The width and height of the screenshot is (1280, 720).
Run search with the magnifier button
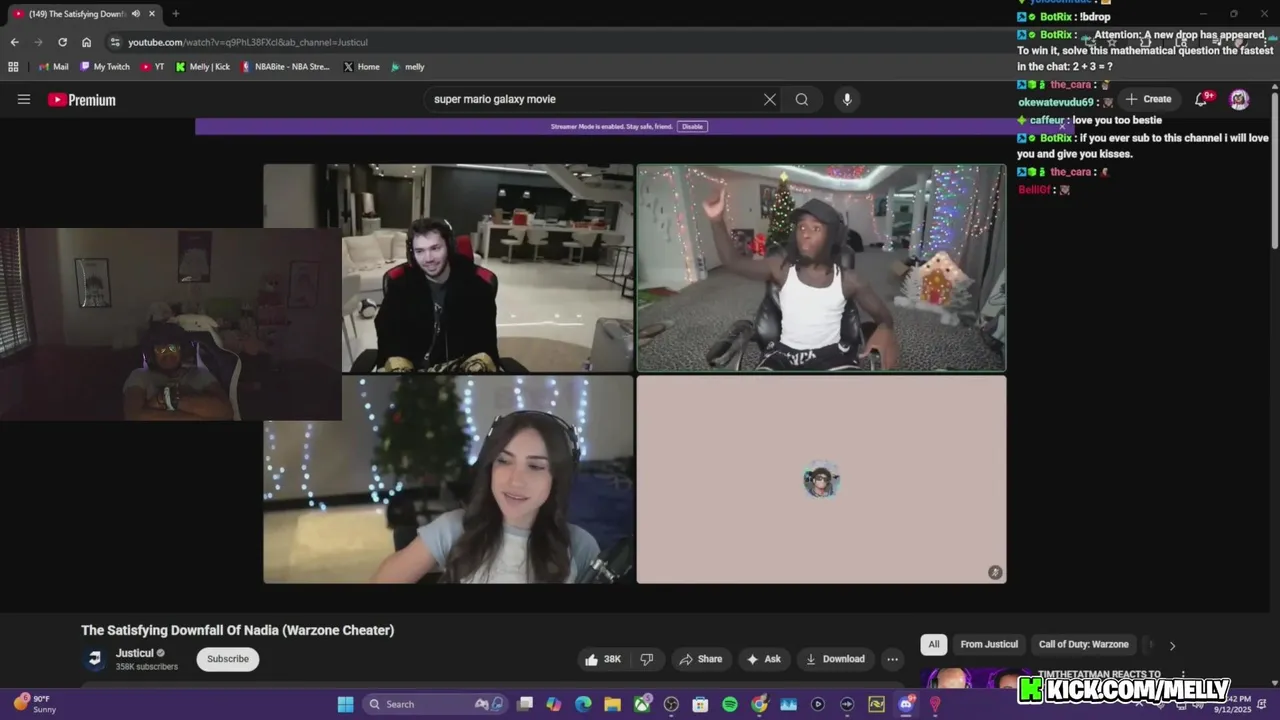(802, 99)
